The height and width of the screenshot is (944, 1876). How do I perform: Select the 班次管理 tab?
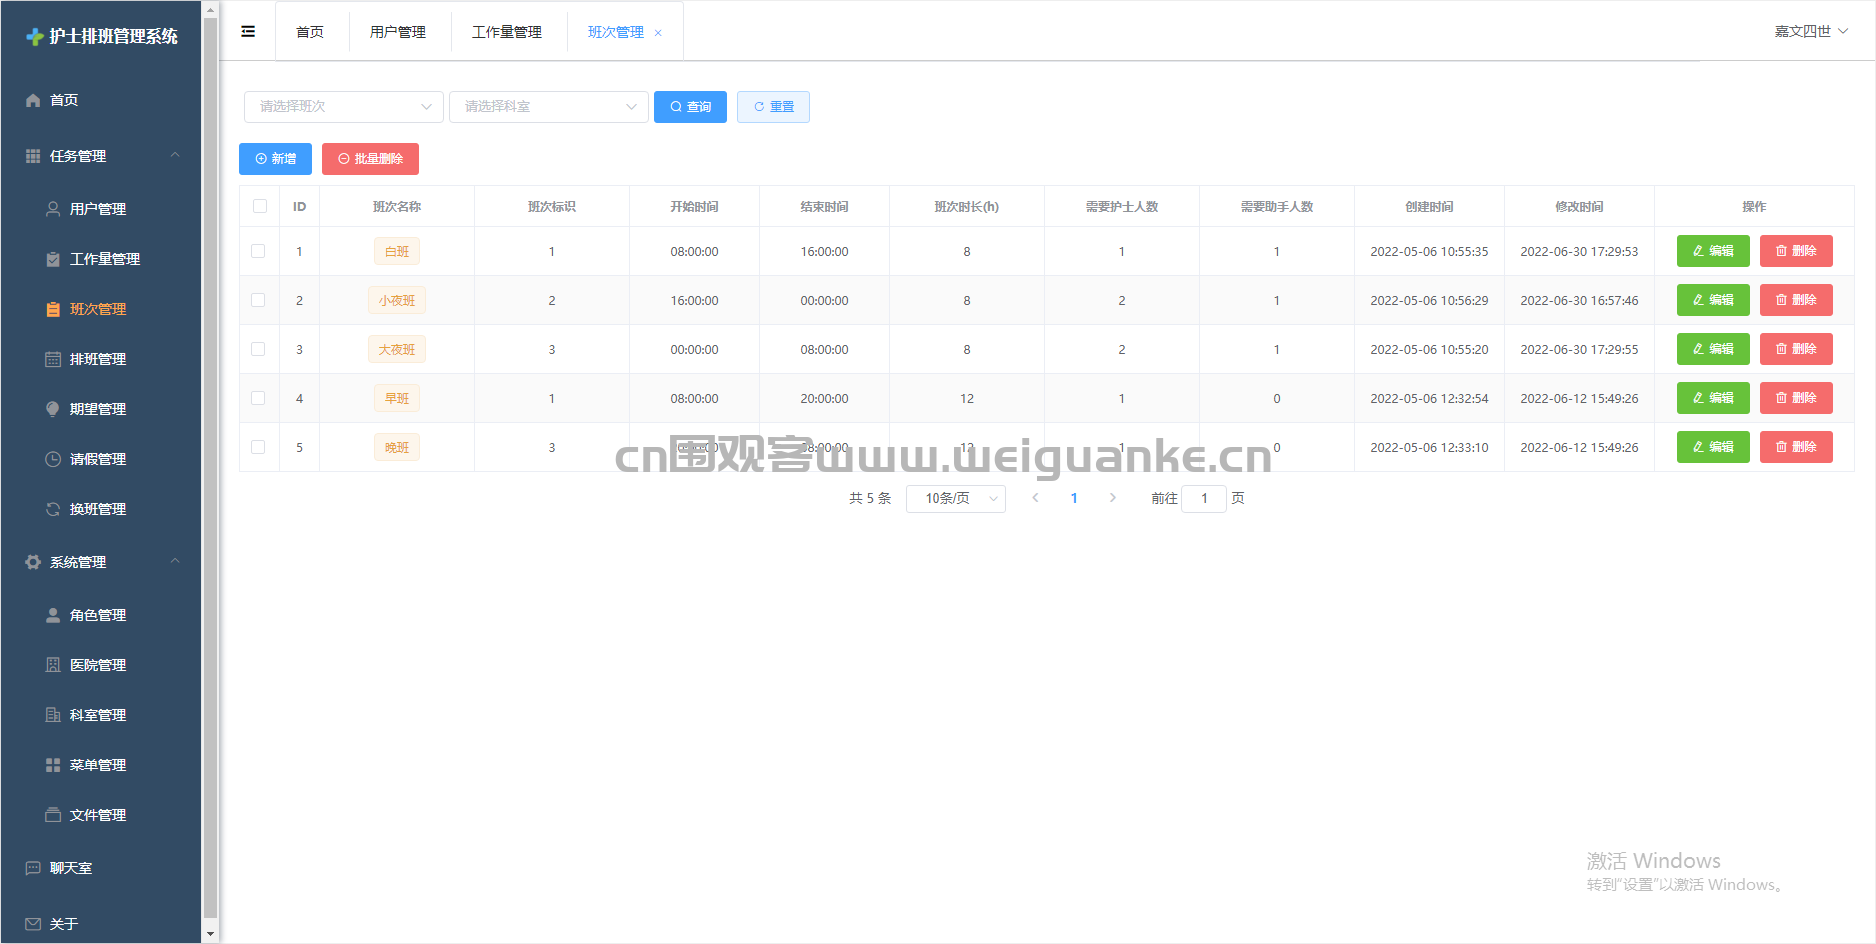tap(616, 32)
